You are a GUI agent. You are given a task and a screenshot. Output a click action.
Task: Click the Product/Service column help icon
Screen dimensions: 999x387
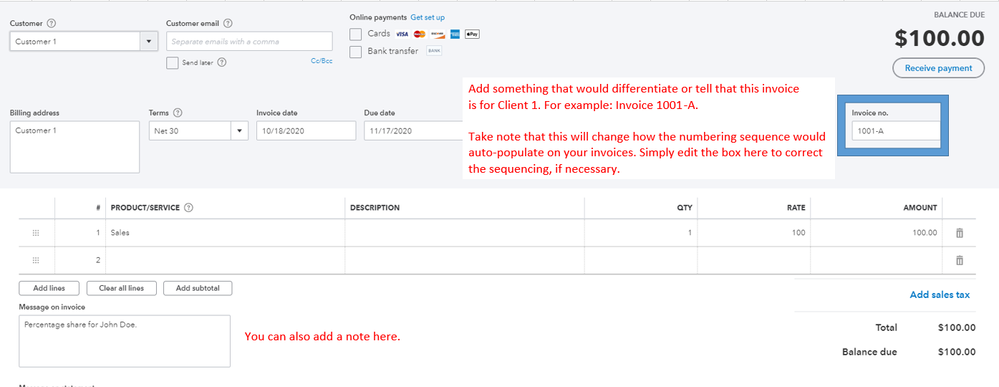tap(189, 208)
